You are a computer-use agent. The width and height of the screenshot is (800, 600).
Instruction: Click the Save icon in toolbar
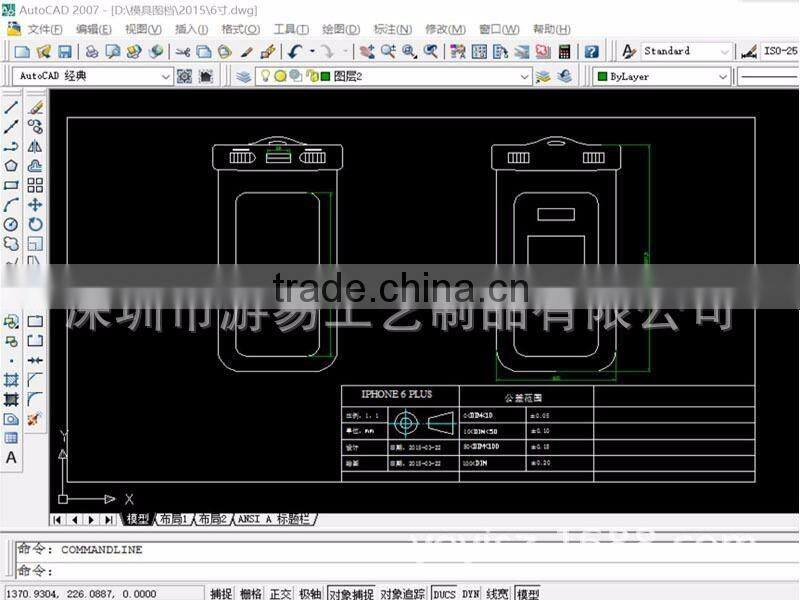64,51
